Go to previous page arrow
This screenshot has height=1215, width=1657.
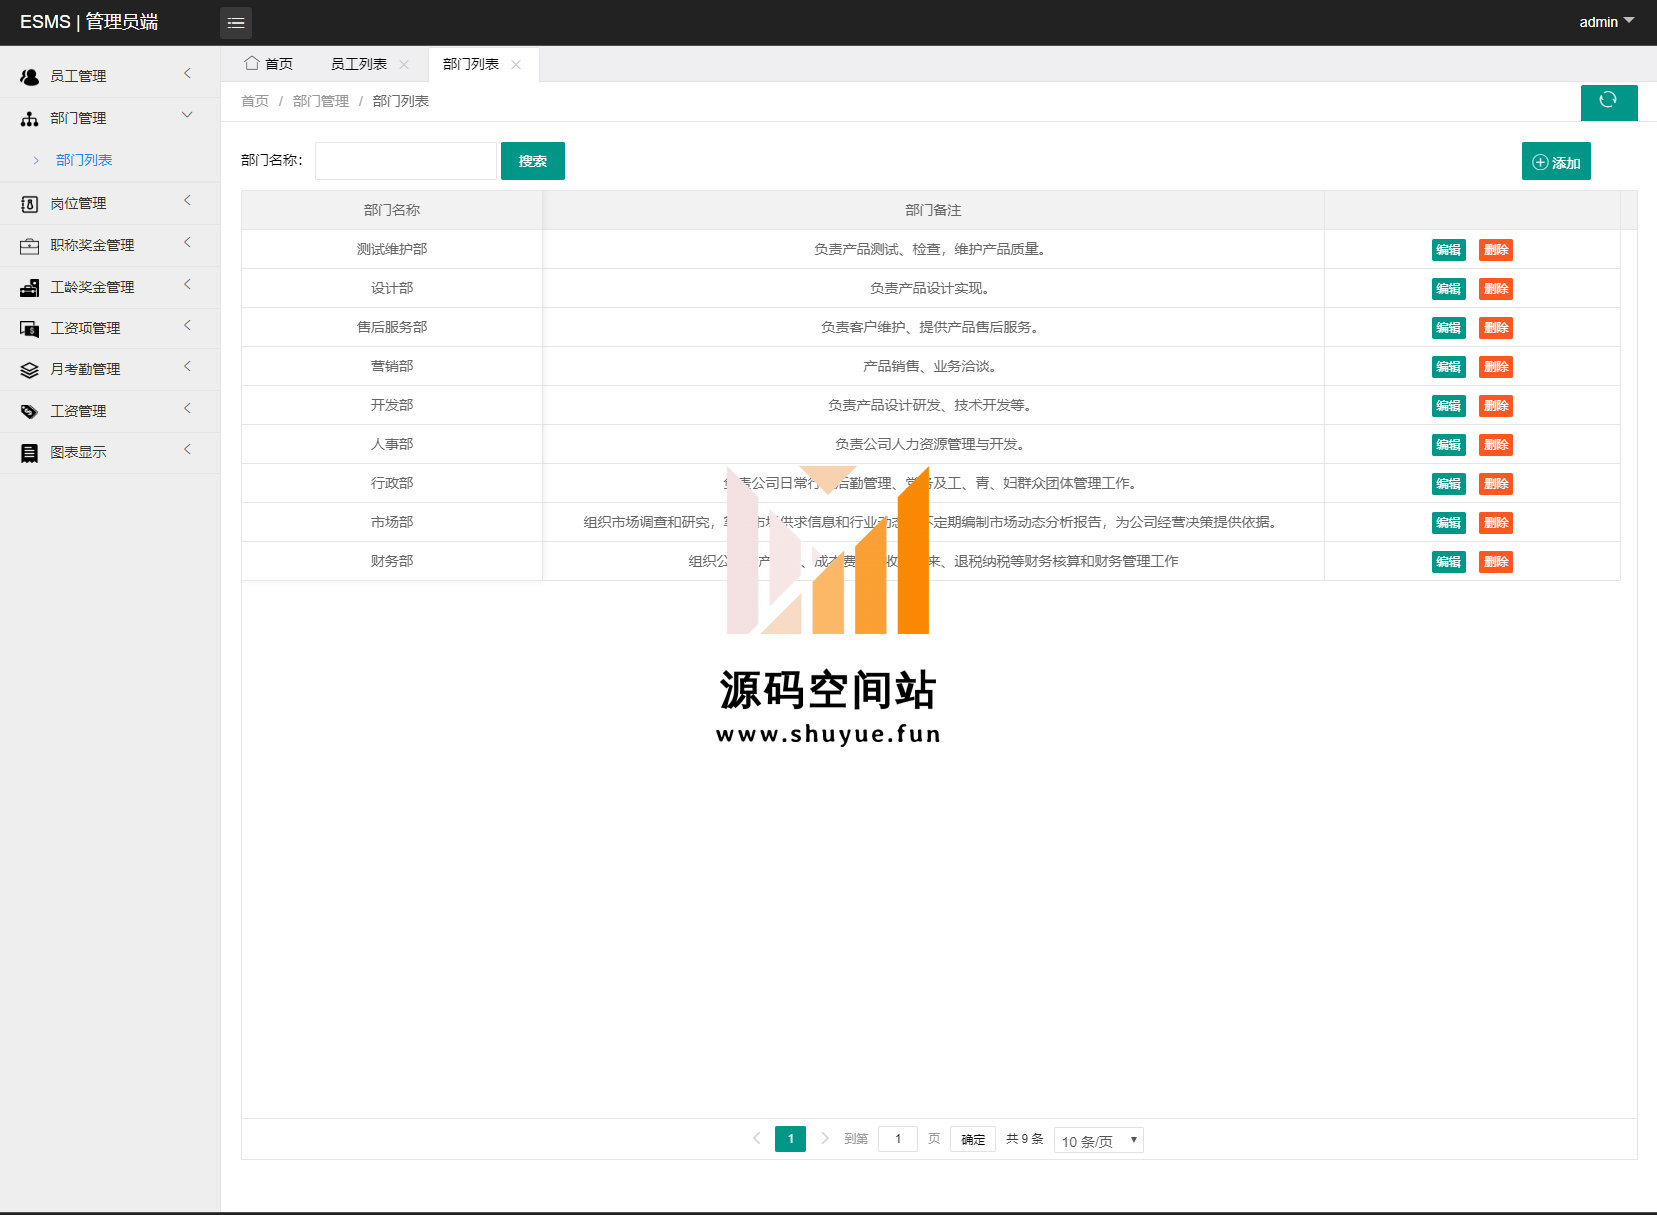(757, 1138)
